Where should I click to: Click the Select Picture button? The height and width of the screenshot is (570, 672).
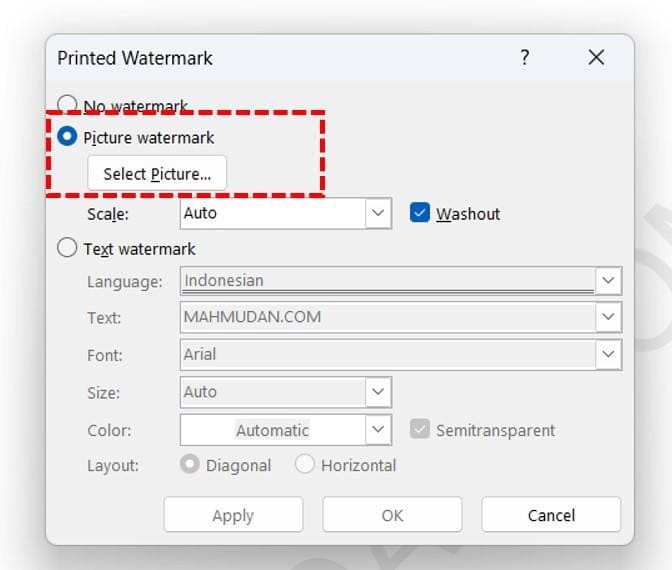pyautogui.click(x=157, y=174)
